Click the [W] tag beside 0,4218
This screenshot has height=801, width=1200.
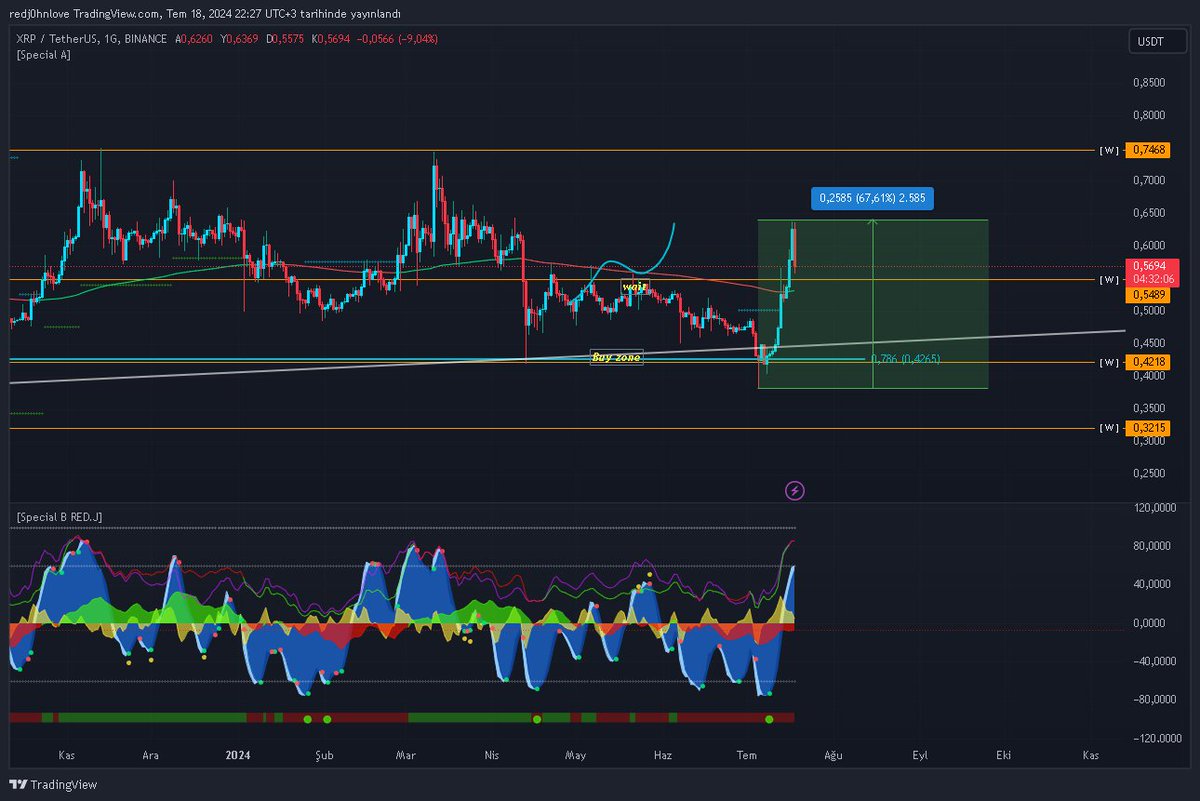coord(1109,362)
